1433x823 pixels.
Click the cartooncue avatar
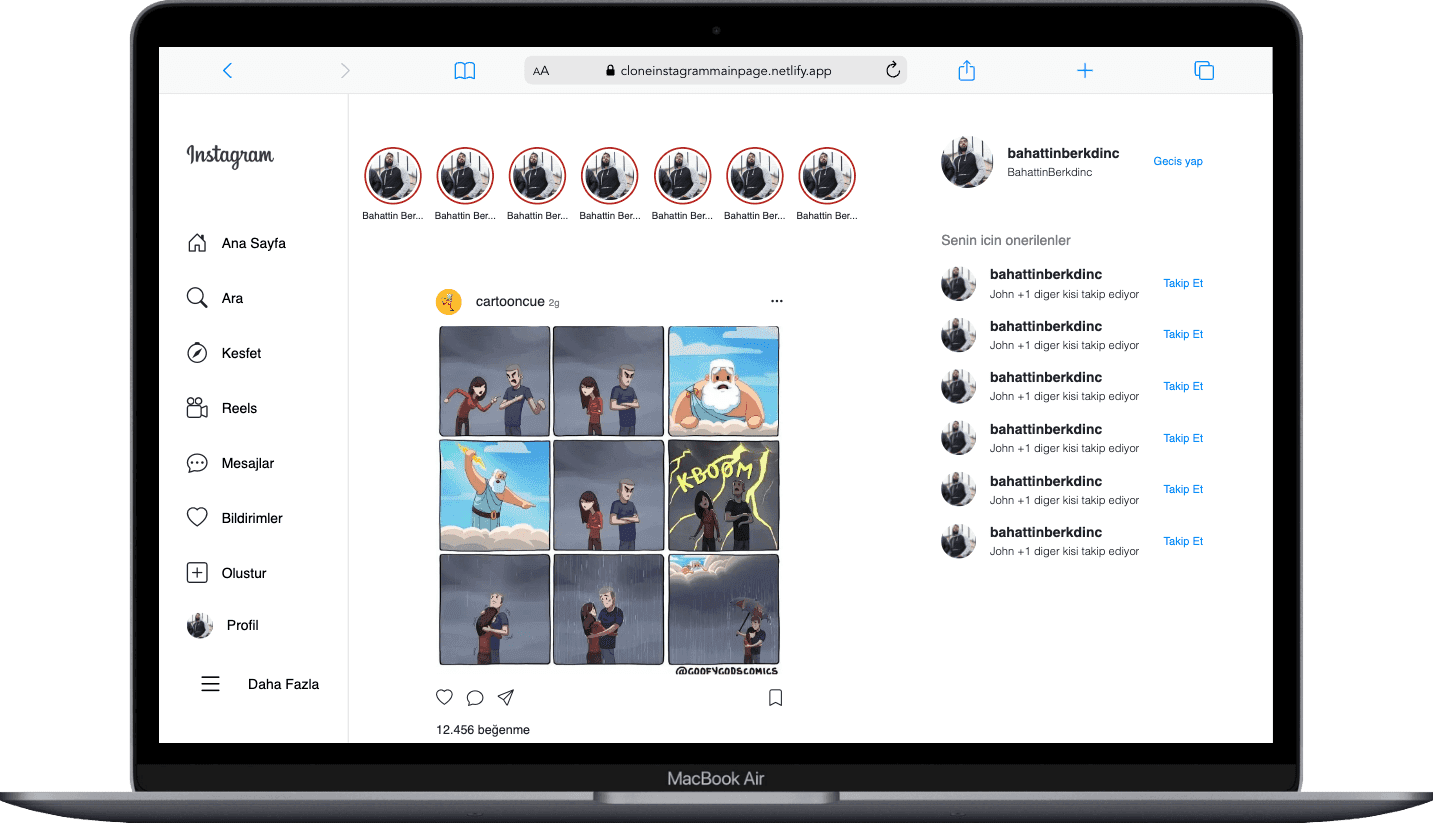[x=449, y=301]
